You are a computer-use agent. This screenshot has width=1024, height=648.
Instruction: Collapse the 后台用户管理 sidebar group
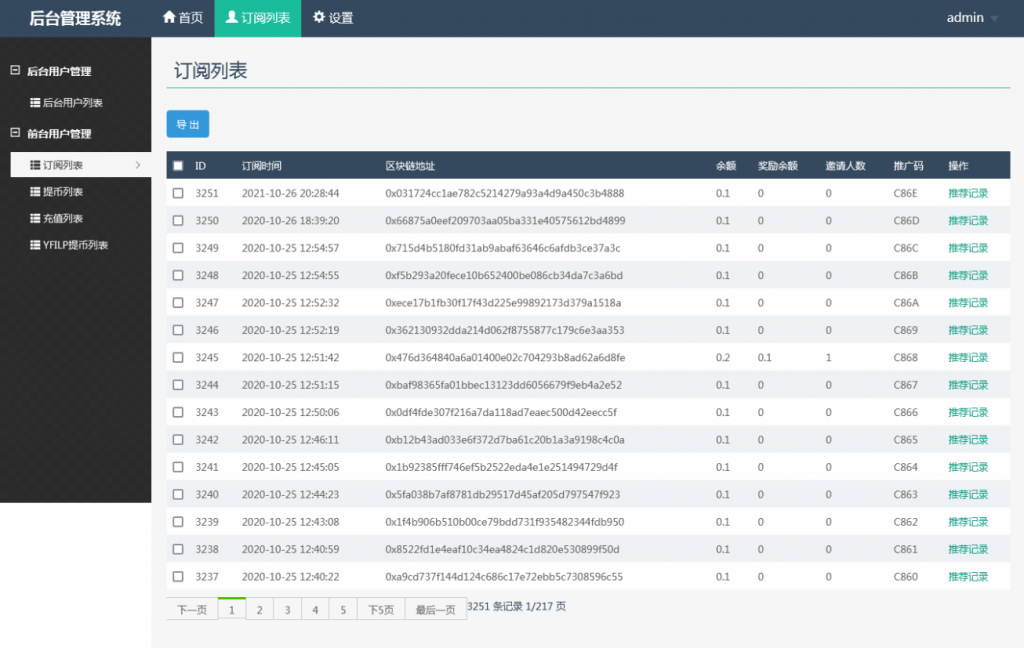tap(15, 71)
